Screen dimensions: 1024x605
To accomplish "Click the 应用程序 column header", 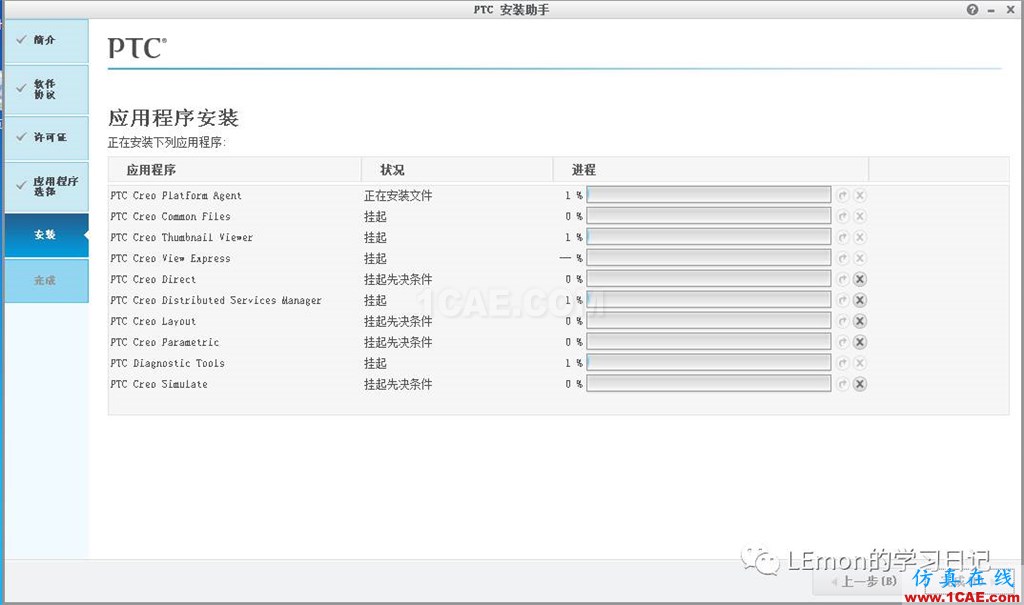I will point(234,170).
